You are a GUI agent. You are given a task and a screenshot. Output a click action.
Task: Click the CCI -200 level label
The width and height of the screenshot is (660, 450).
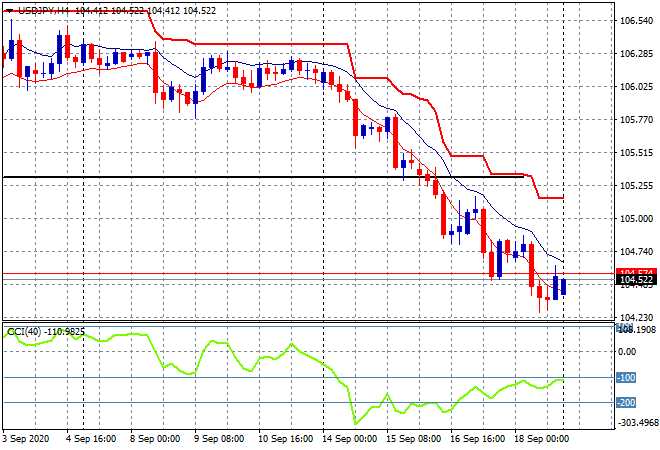tap(626, 403)
